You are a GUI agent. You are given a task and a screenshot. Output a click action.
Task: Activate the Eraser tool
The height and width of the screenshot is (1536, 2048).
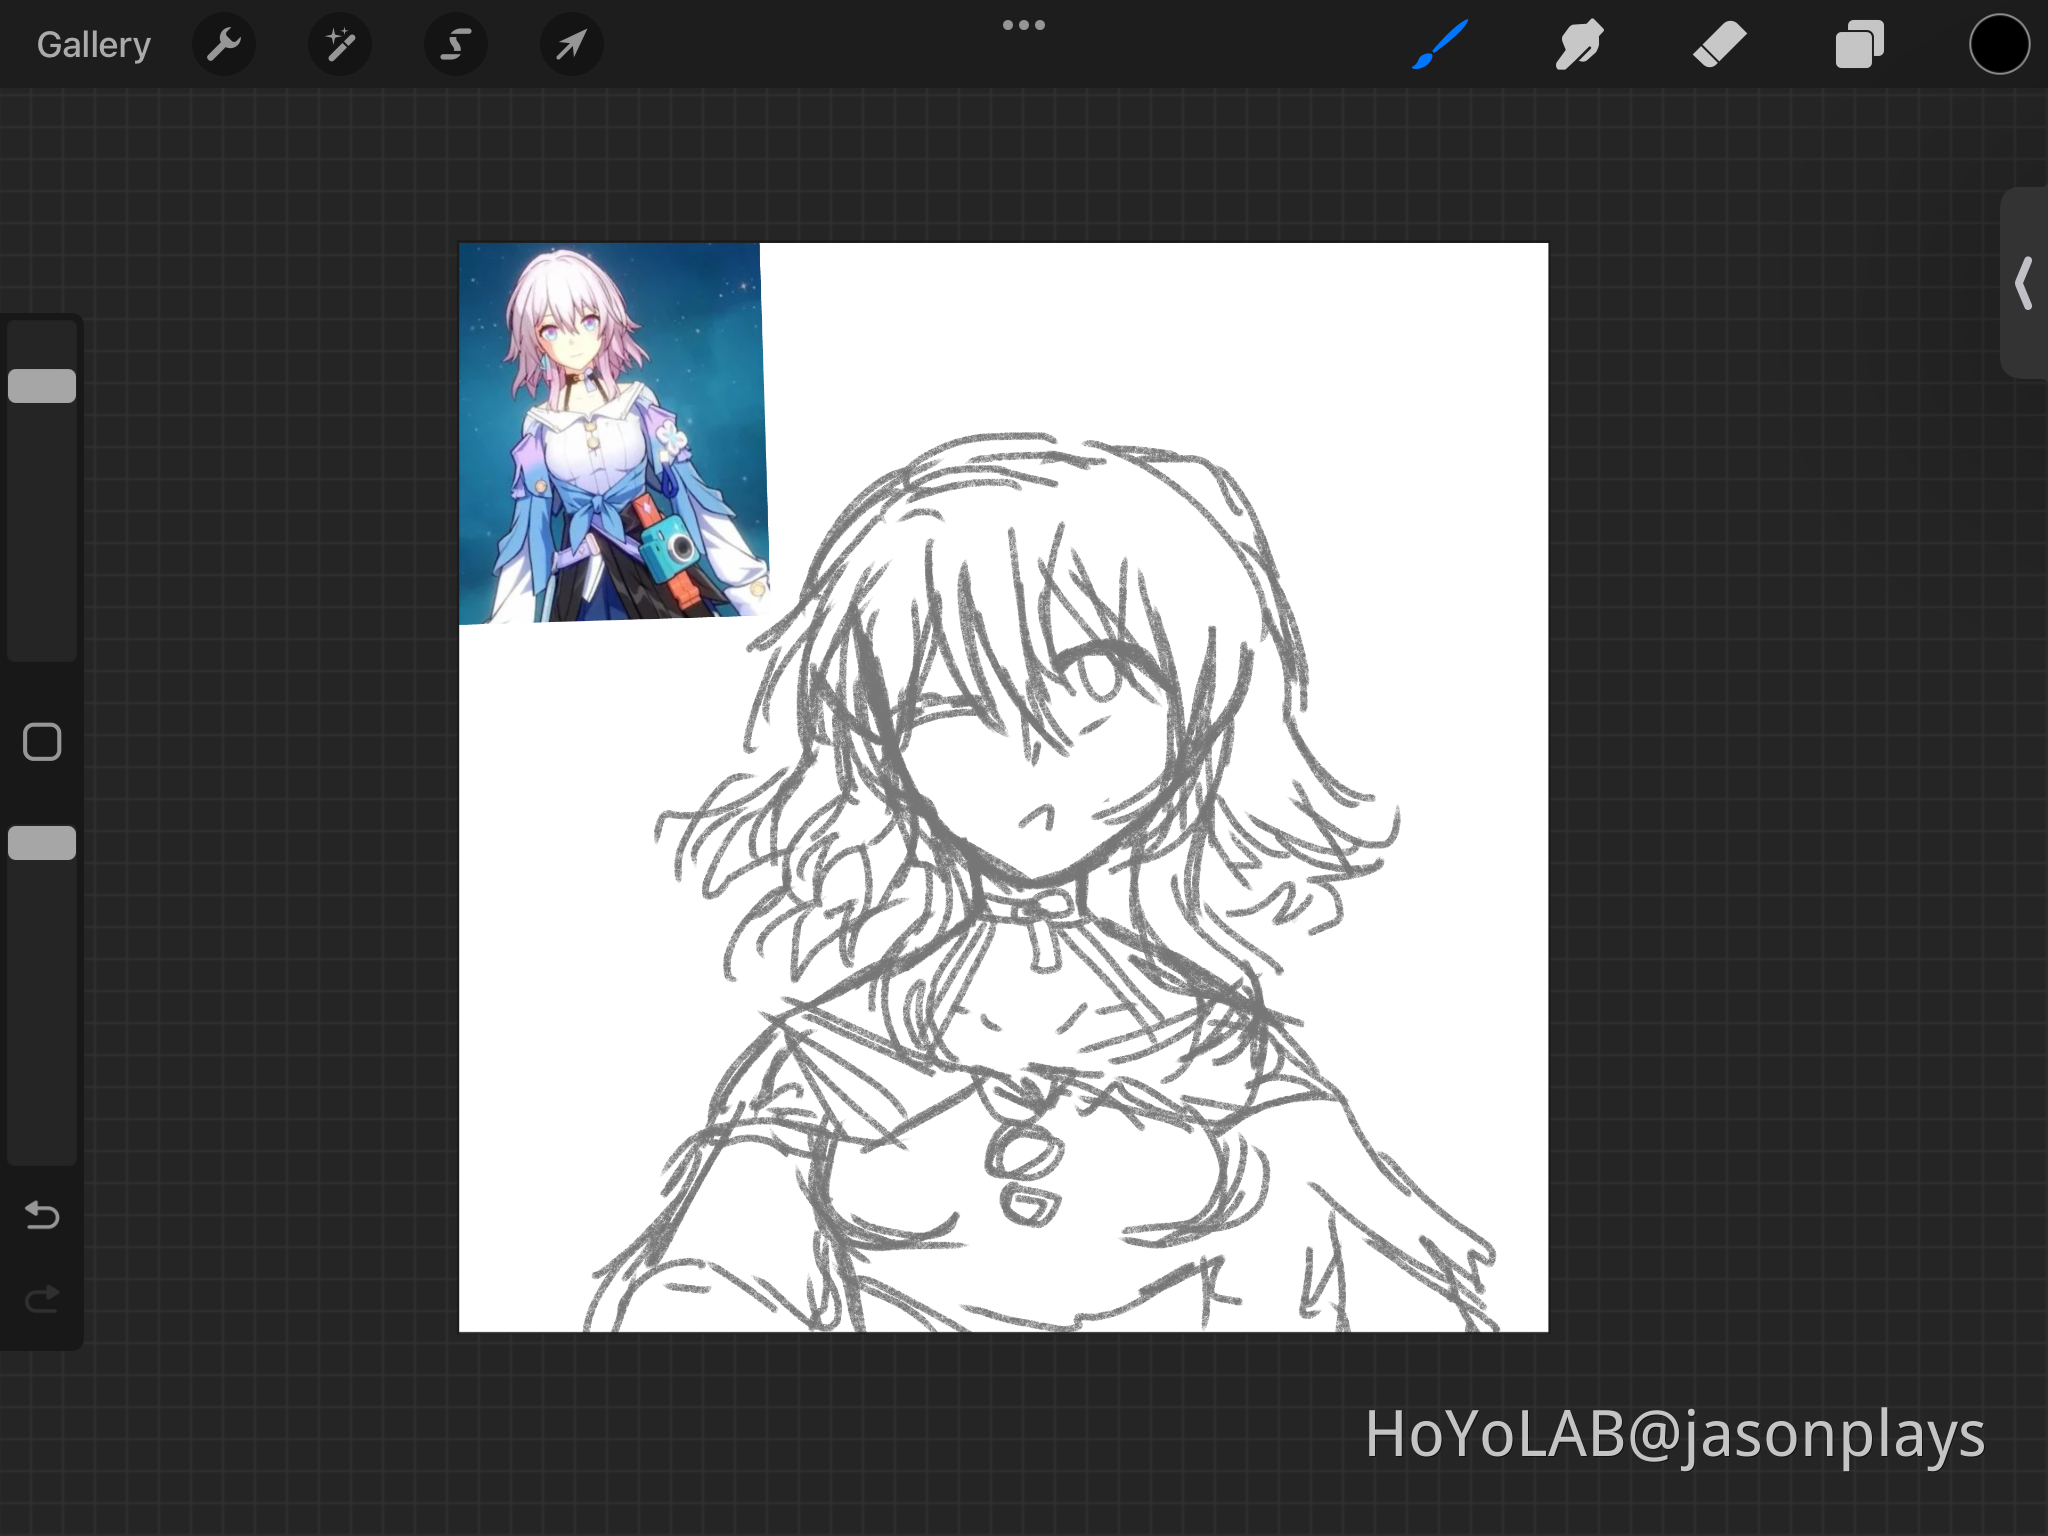coord(1718,44)
